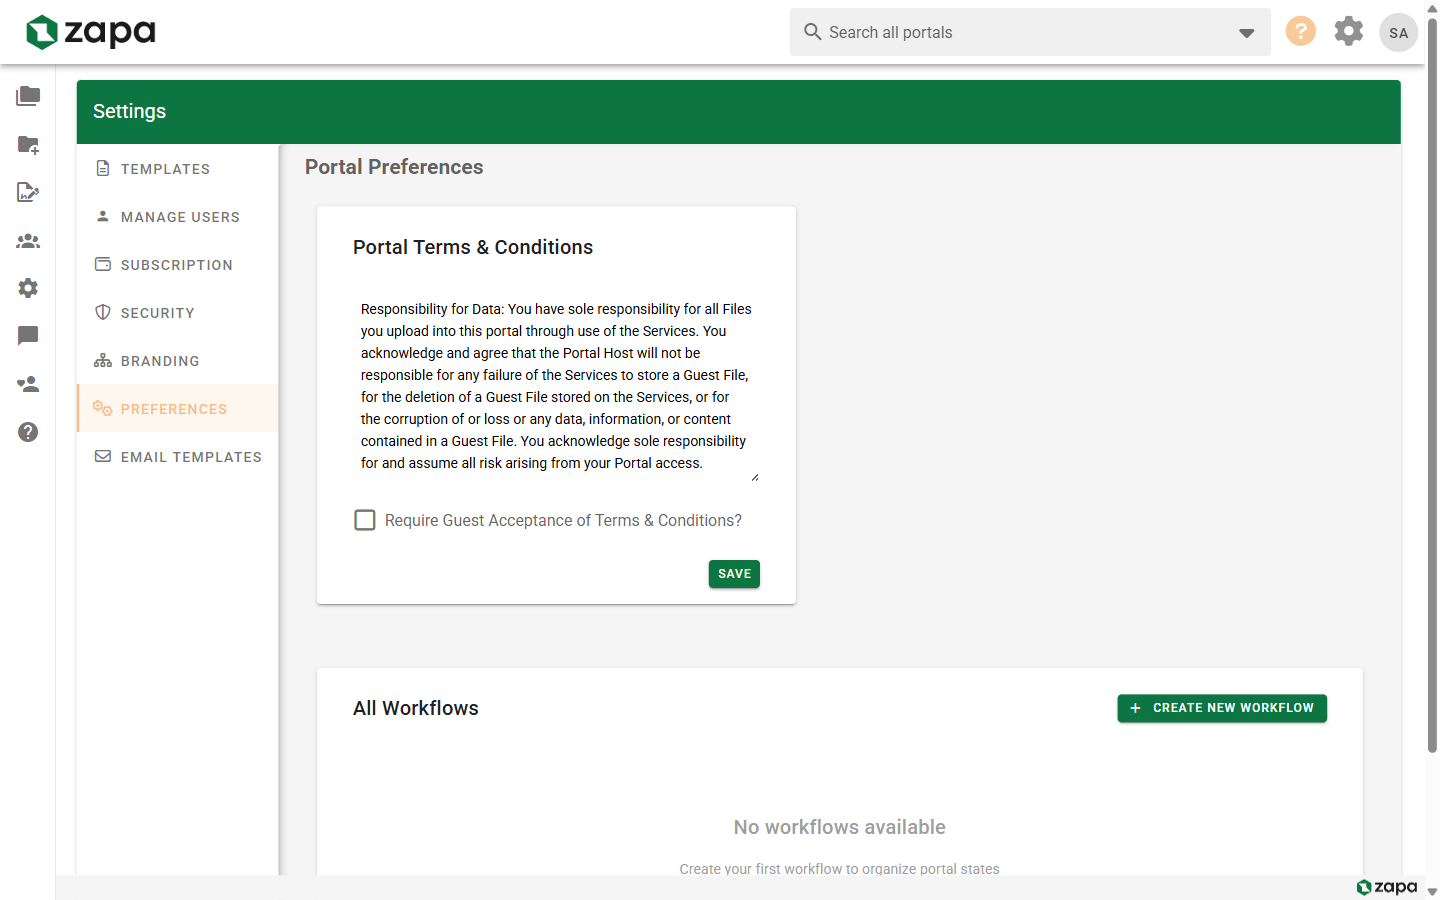
Task: Expand the search portals dropdown arrow
Action: [1247, 33]
